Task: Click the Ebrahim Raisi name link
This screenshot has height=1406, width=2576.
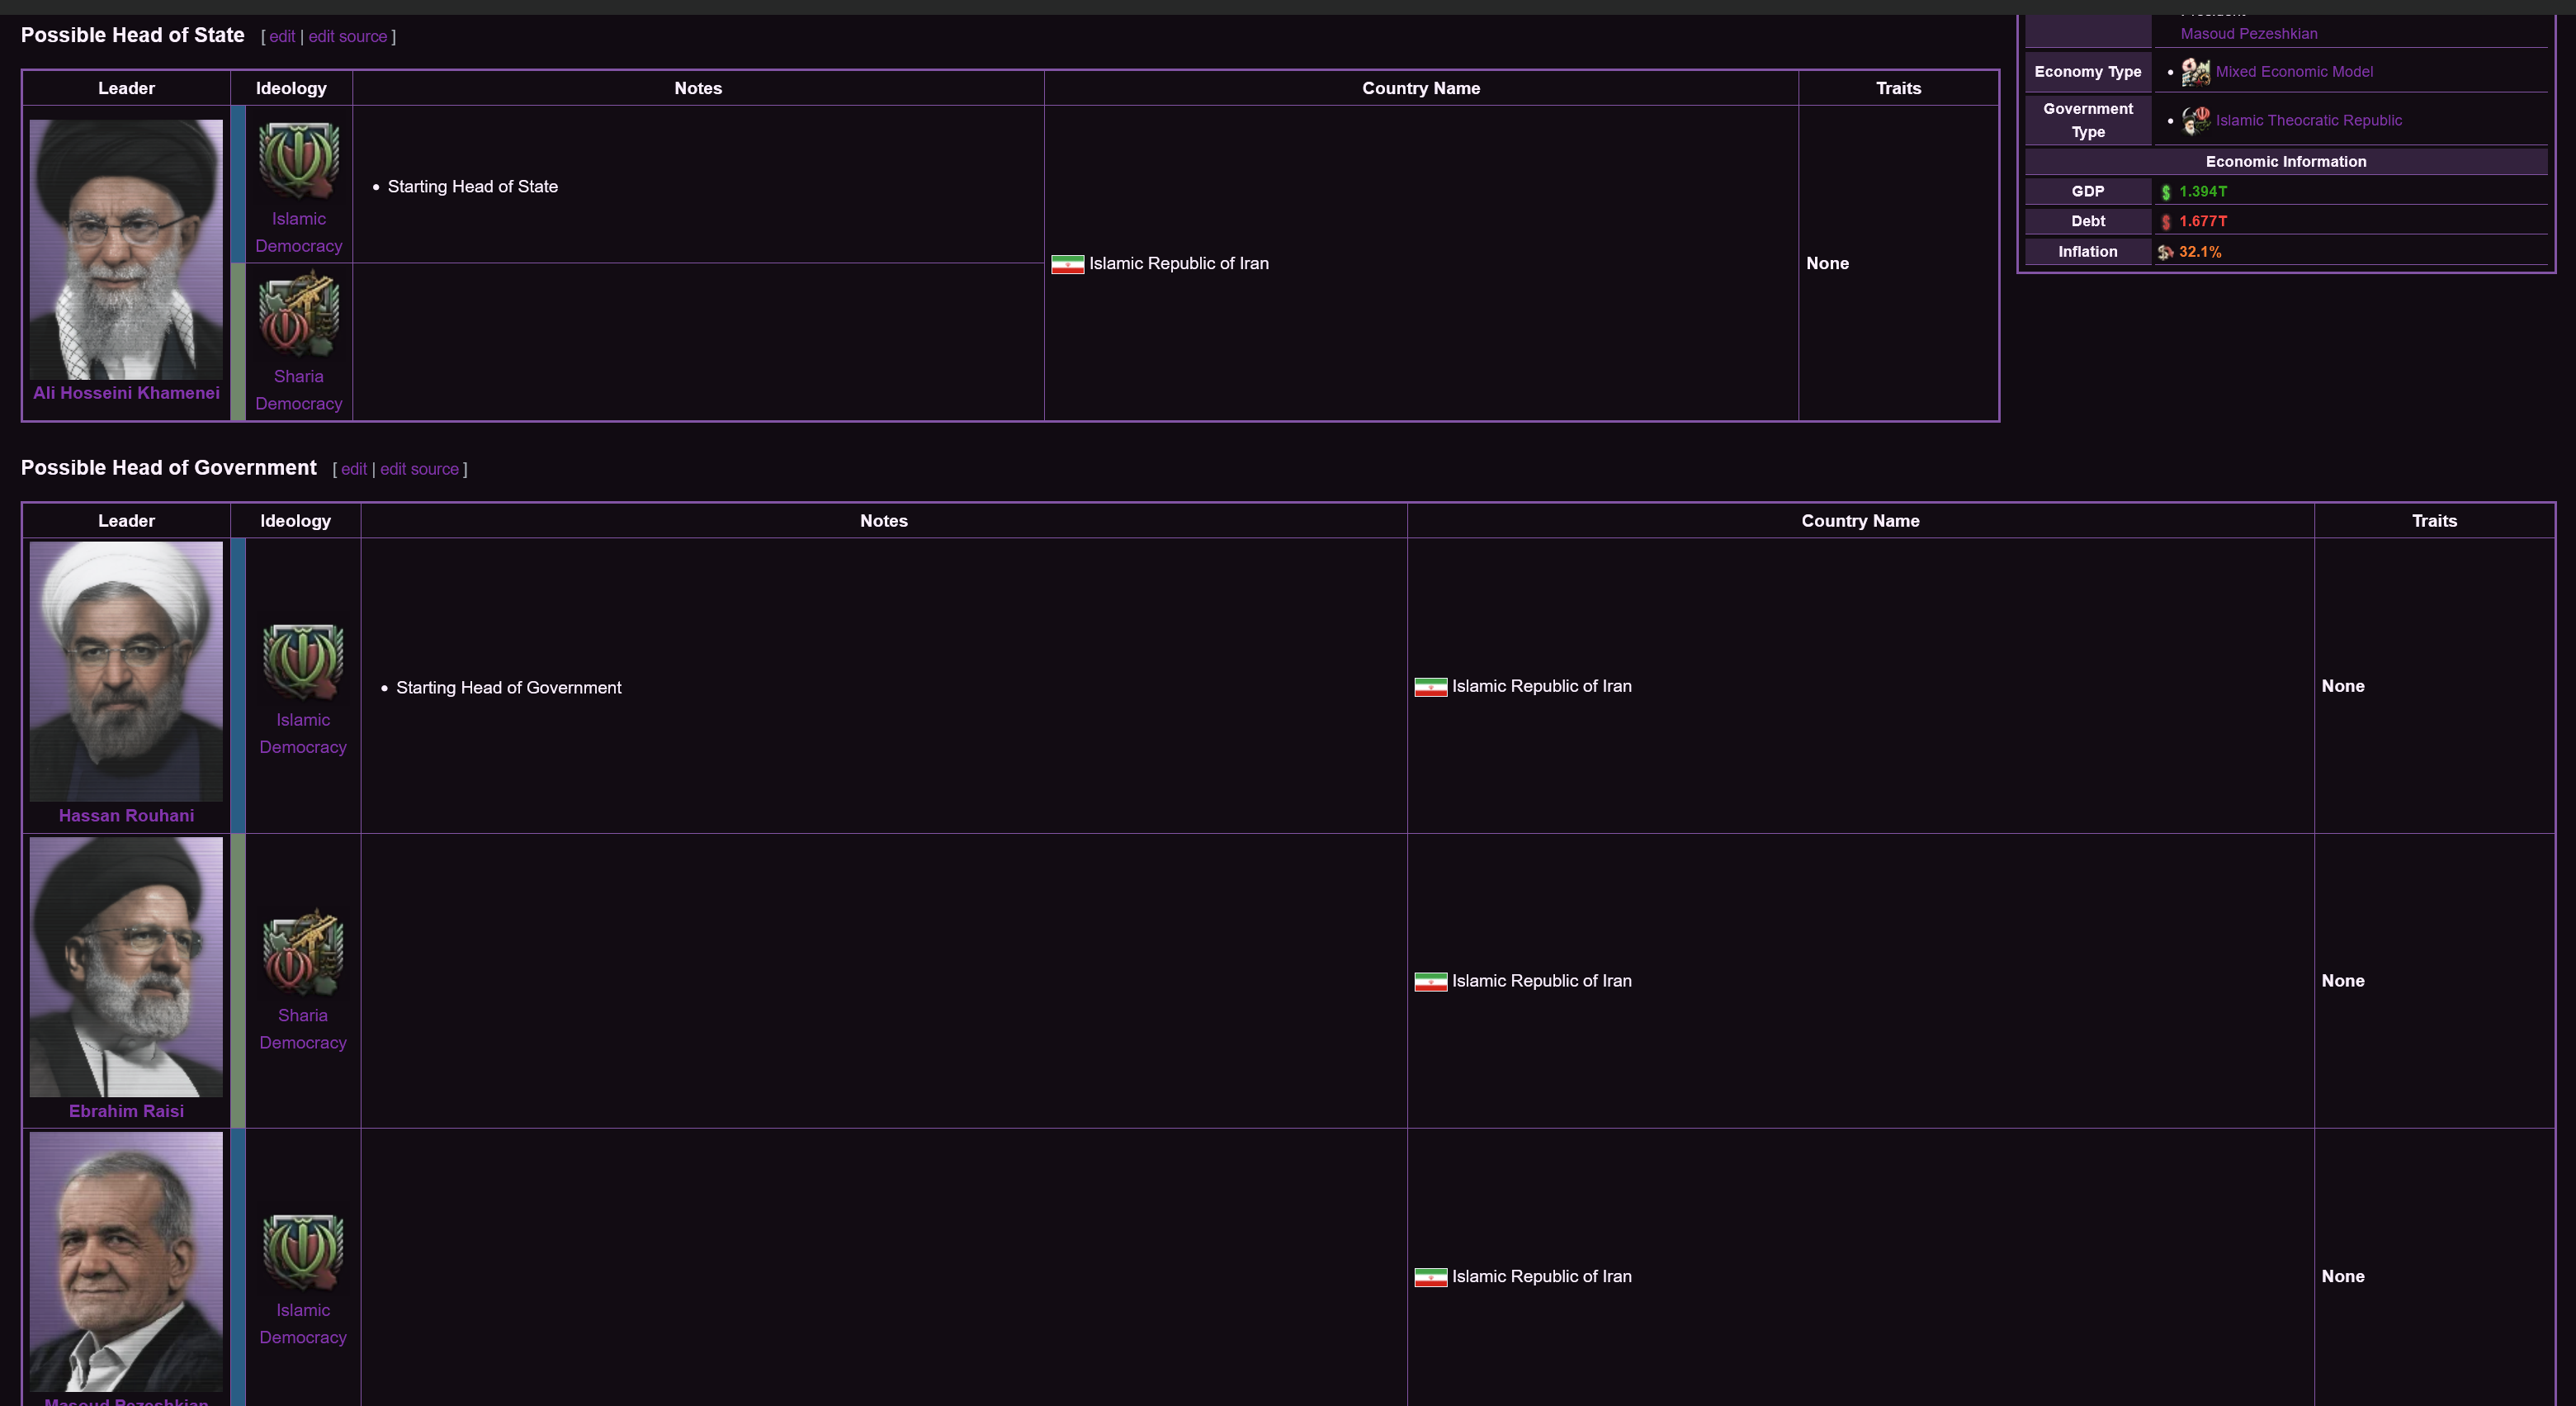Action: click(x=126, y=1111)
